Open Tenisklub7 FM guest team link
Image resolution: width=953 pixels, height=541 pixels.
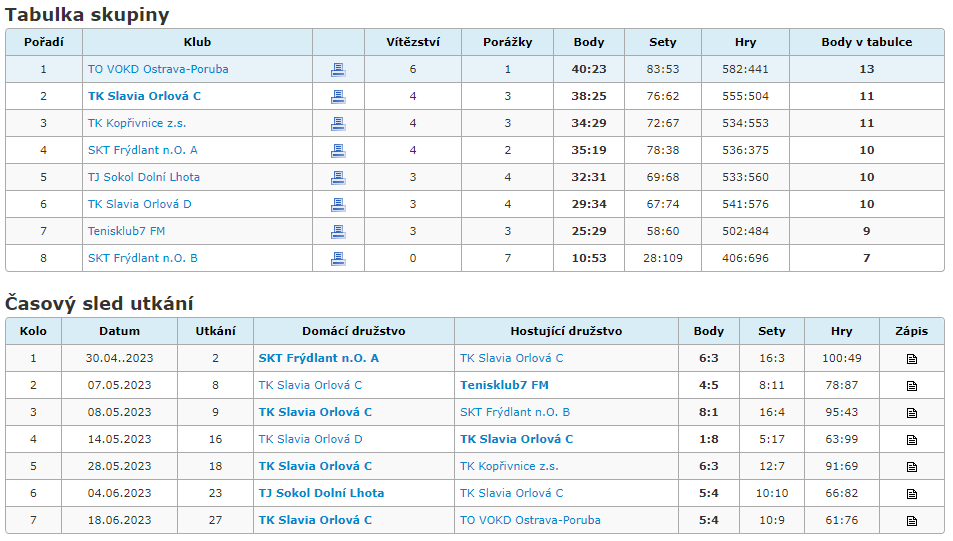(x=504, y=385)
